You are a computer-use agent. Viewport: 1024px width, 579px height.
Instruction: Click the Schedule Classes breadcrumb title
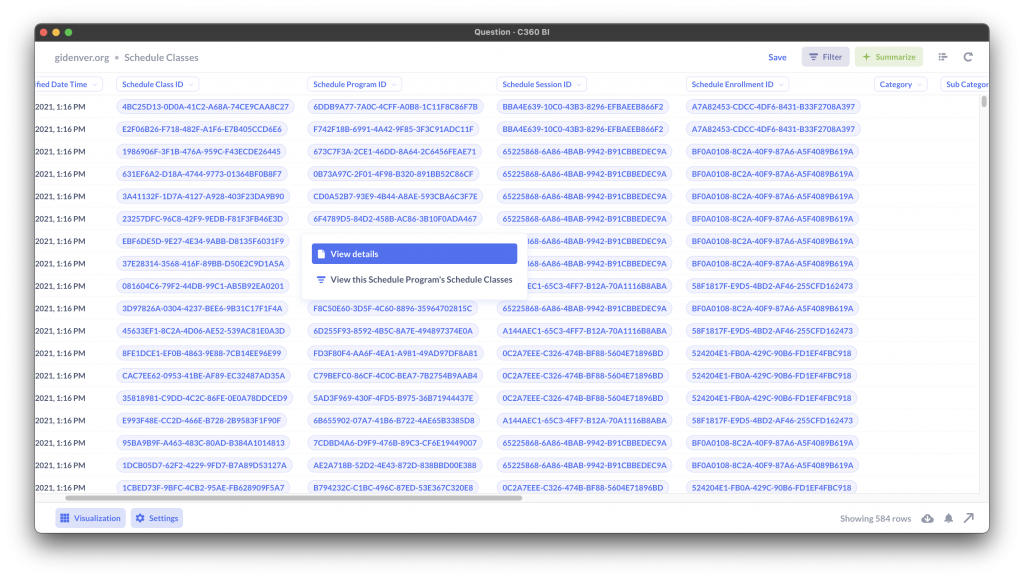coord(161,57)
